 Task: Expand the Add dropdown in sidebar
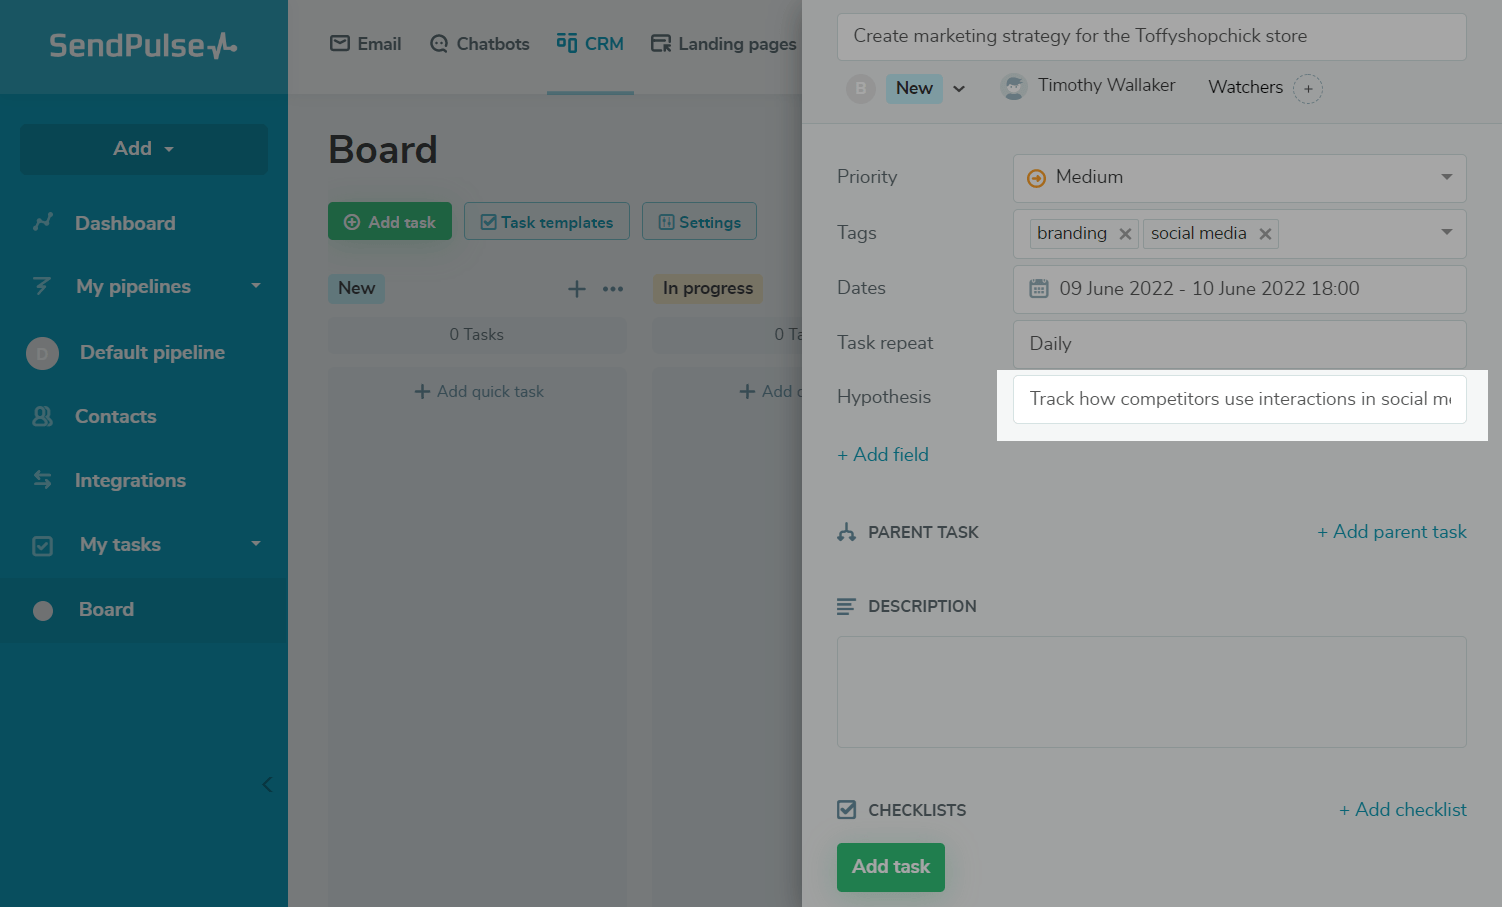(x=144, y=149)
